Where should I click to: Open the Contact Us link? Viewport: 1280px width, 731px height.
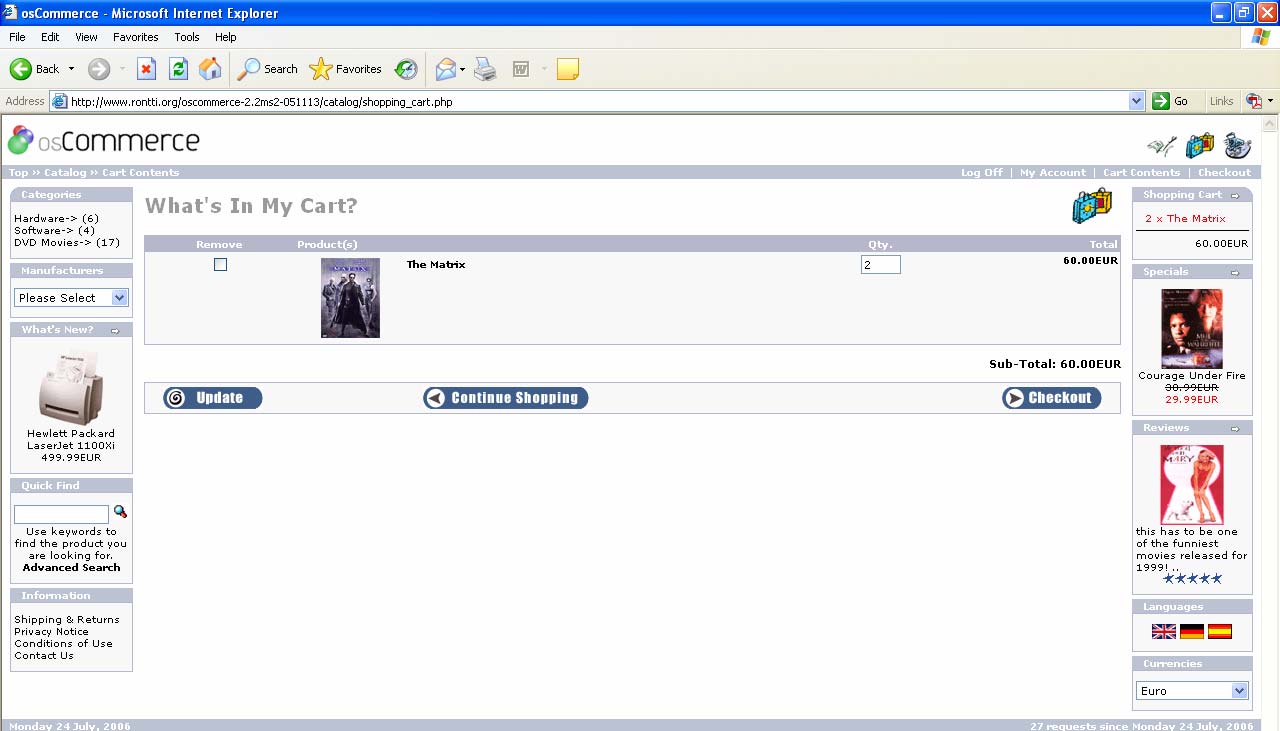point(44,656)
